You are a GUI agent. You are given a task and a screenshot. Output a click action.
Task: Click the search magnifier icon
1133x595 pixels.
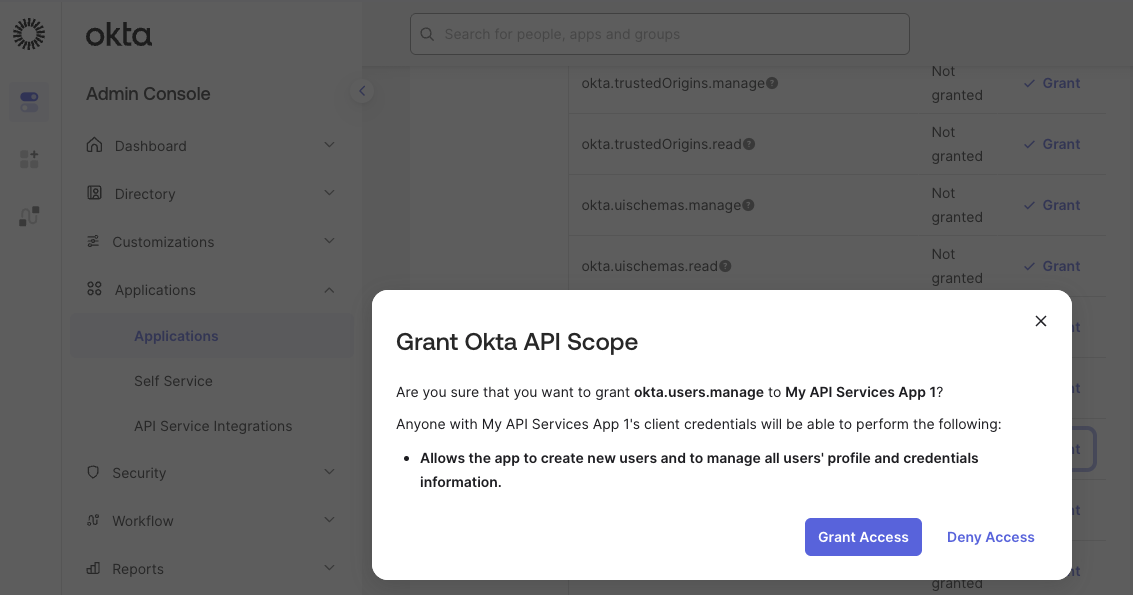pos(427,34)
